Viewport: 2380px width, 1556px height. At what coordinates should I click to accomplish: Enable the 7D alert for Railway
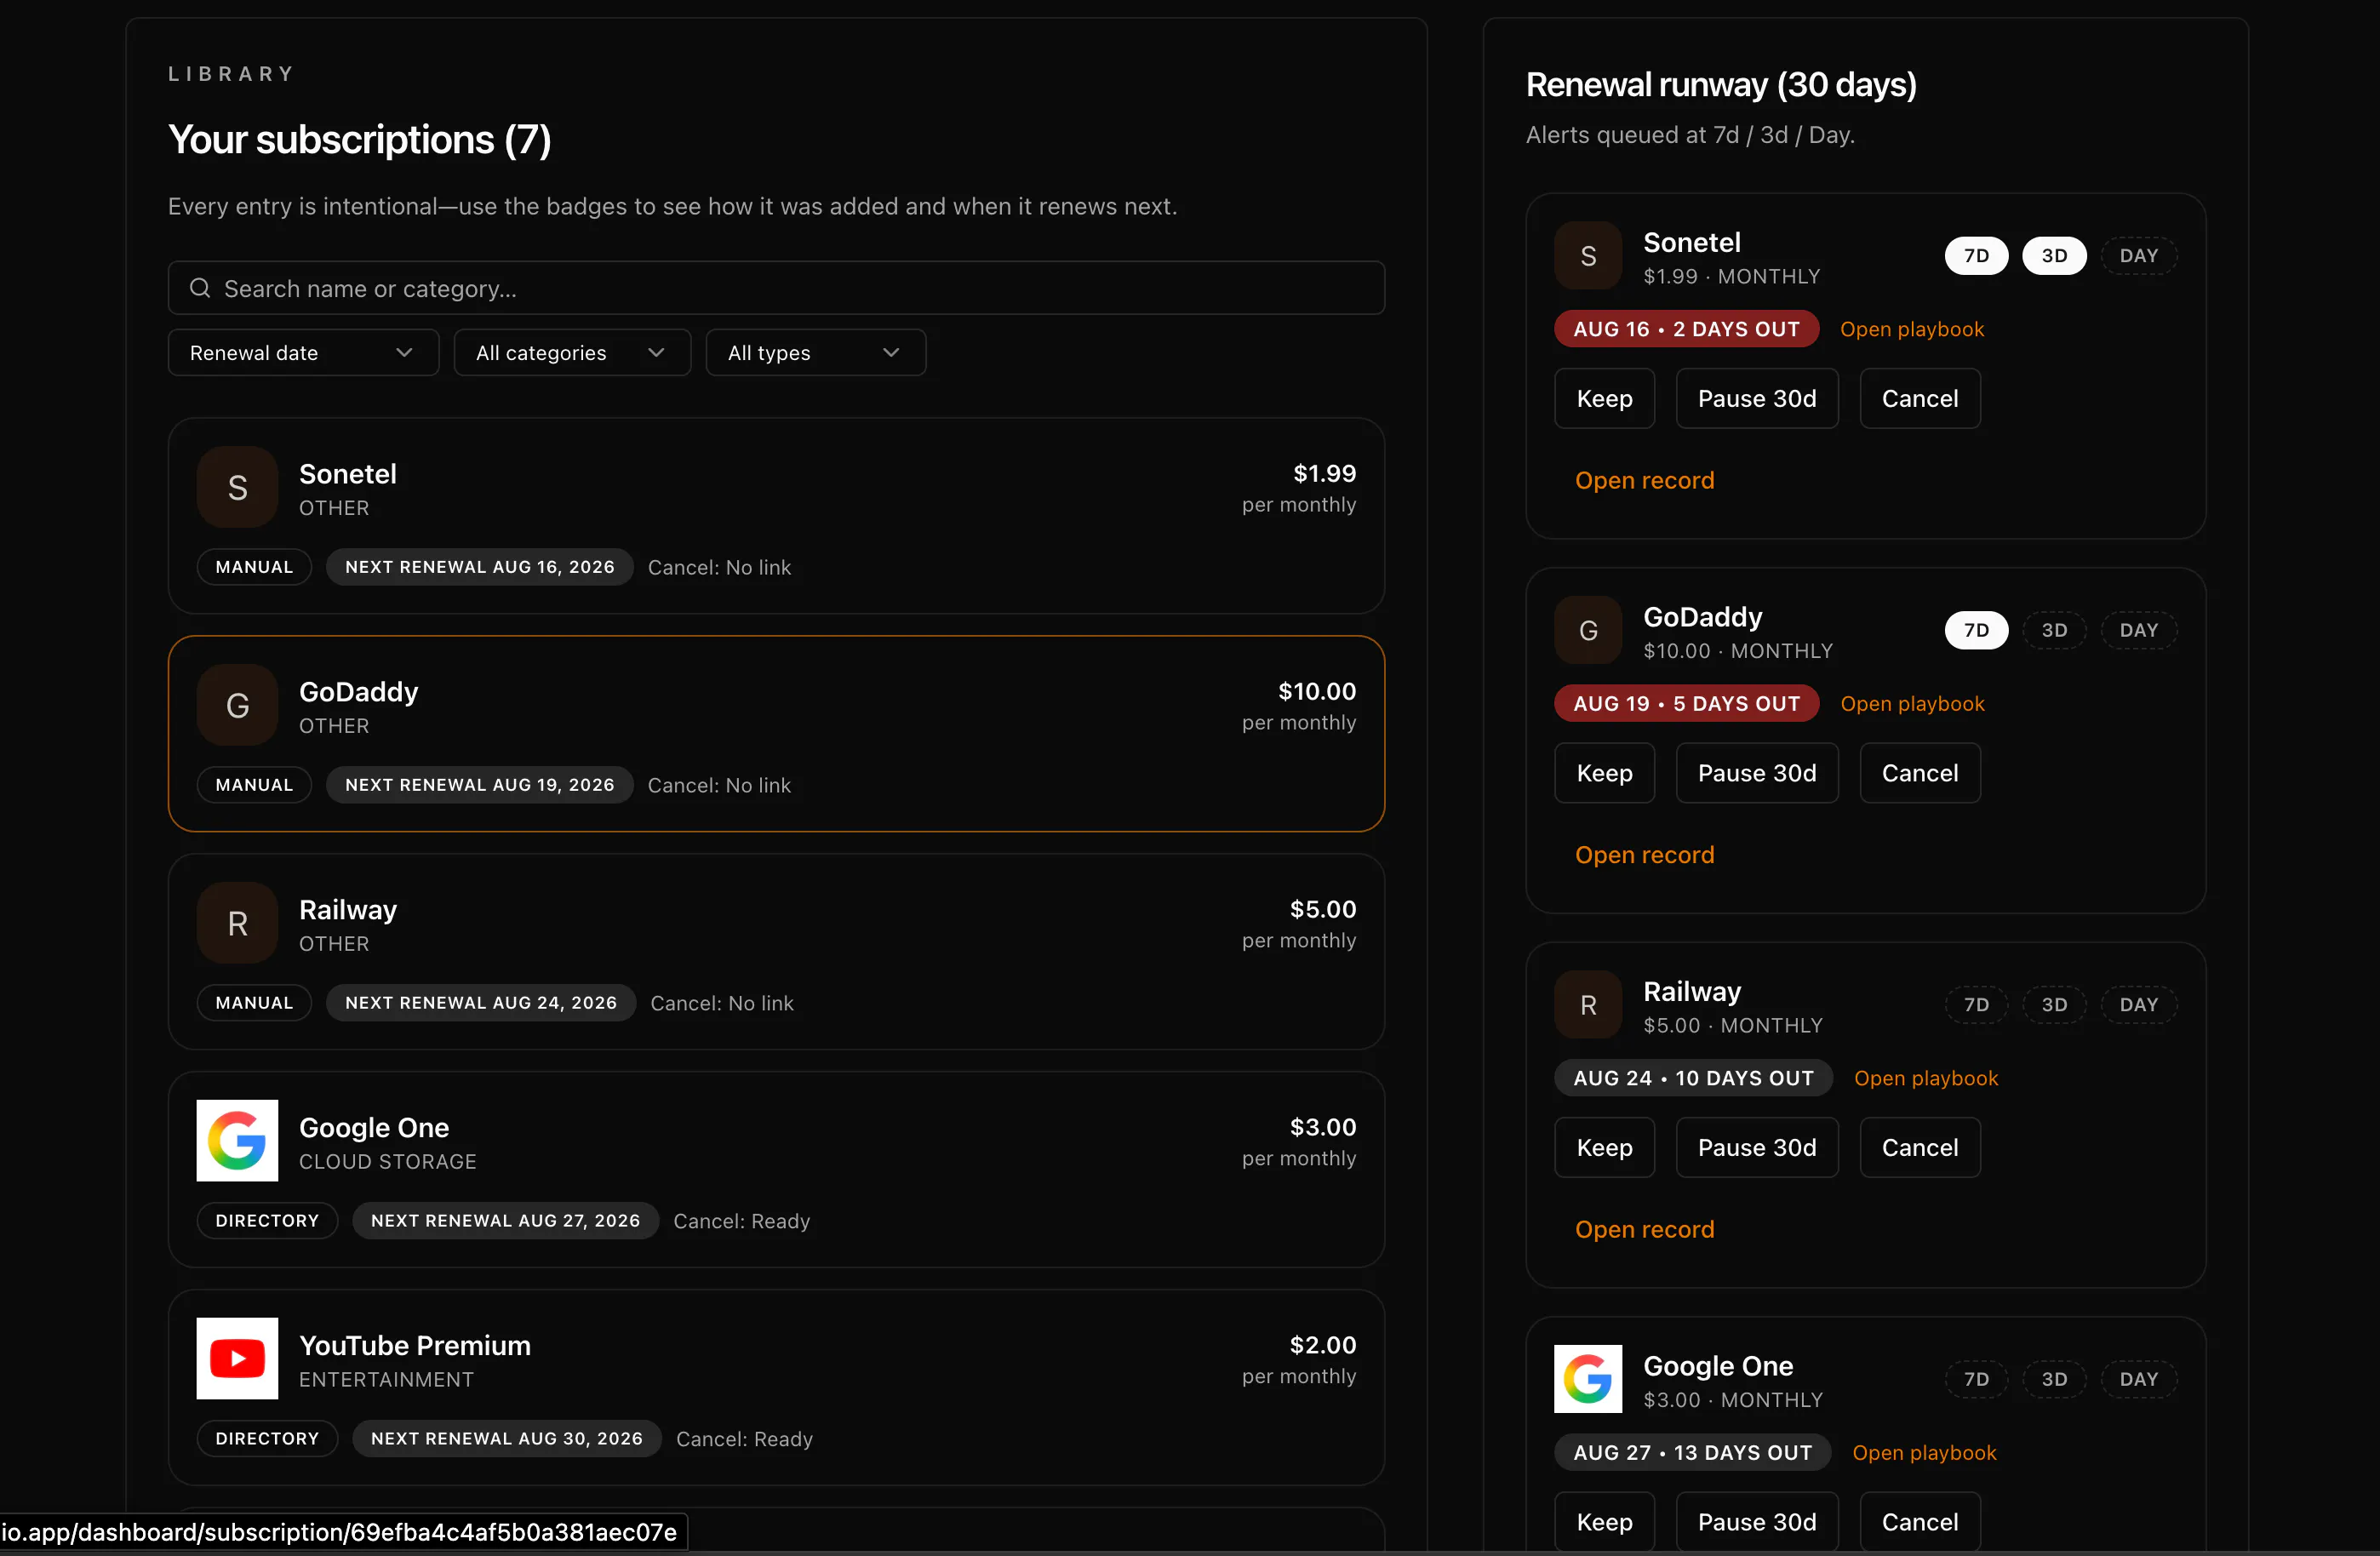pos(1976,1005)
